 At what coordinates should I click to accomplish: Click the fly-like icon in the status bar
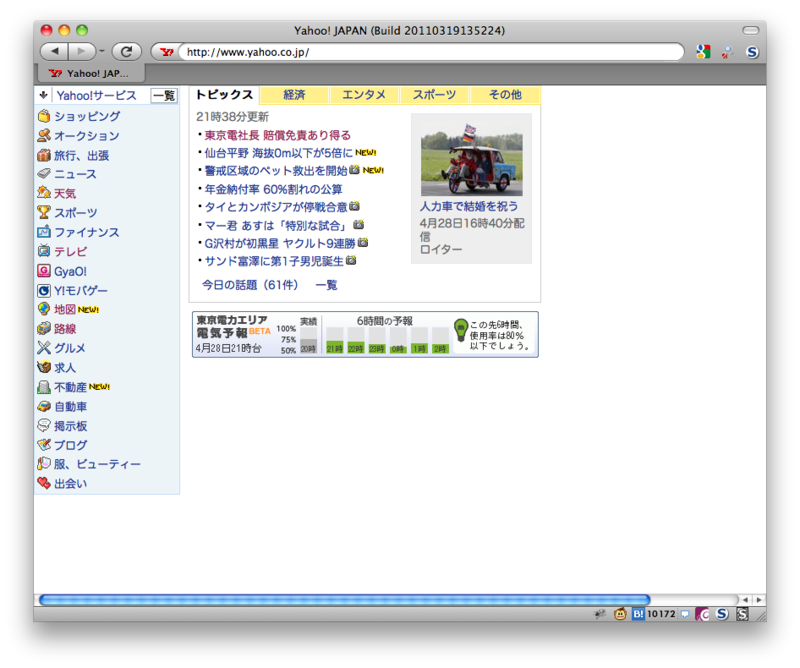600,614
